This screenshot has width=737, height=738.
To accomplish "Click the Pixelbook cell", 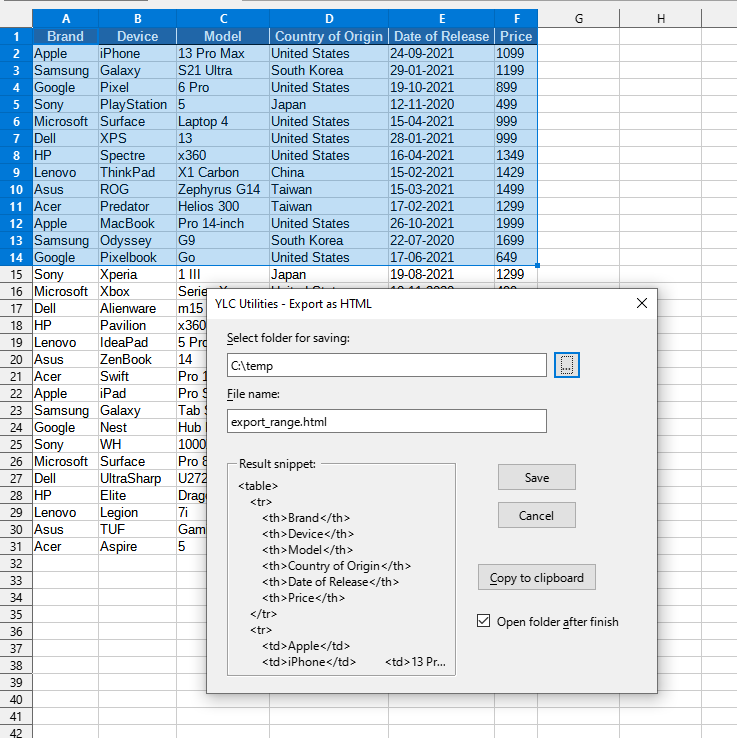I will pos(137,257).
